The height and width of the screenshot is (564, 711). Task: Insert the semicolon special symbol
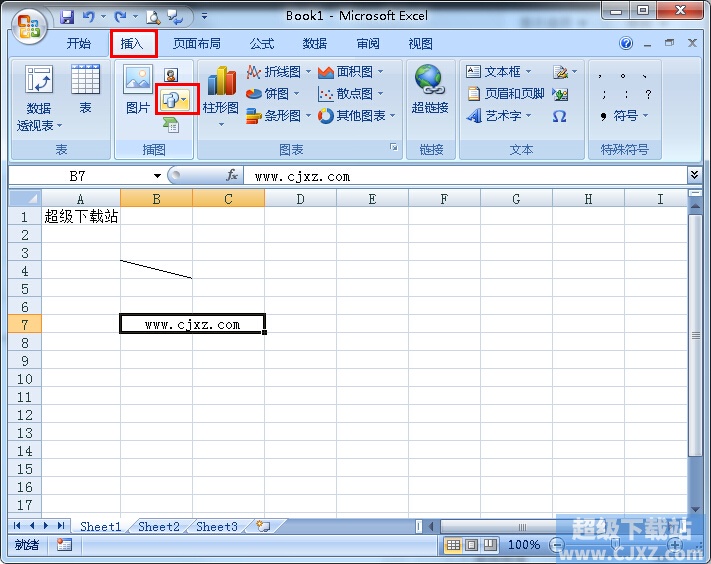[x=604, y=94]
